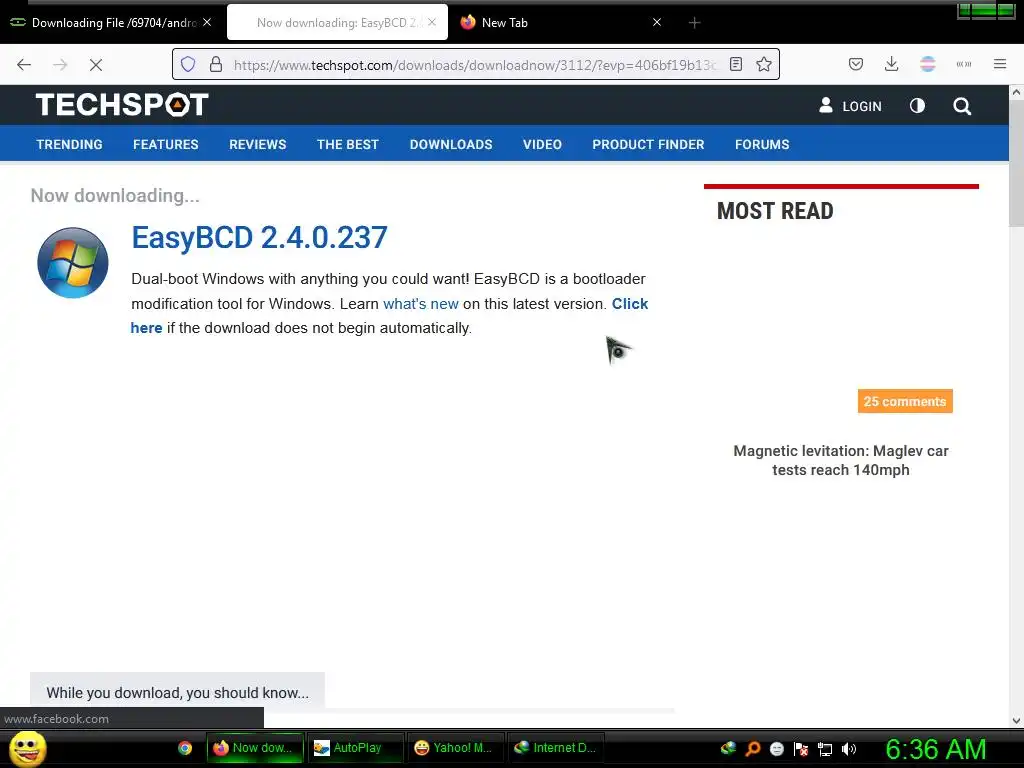Open the tracking protection shield icon
This screenshot has width=1024, height=768.
(x=188, y=64)
